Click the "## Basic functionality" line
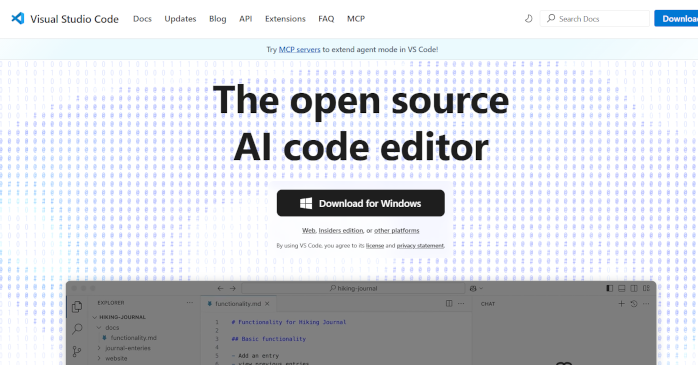The image size is (698, 365). [x=269, y=339]
